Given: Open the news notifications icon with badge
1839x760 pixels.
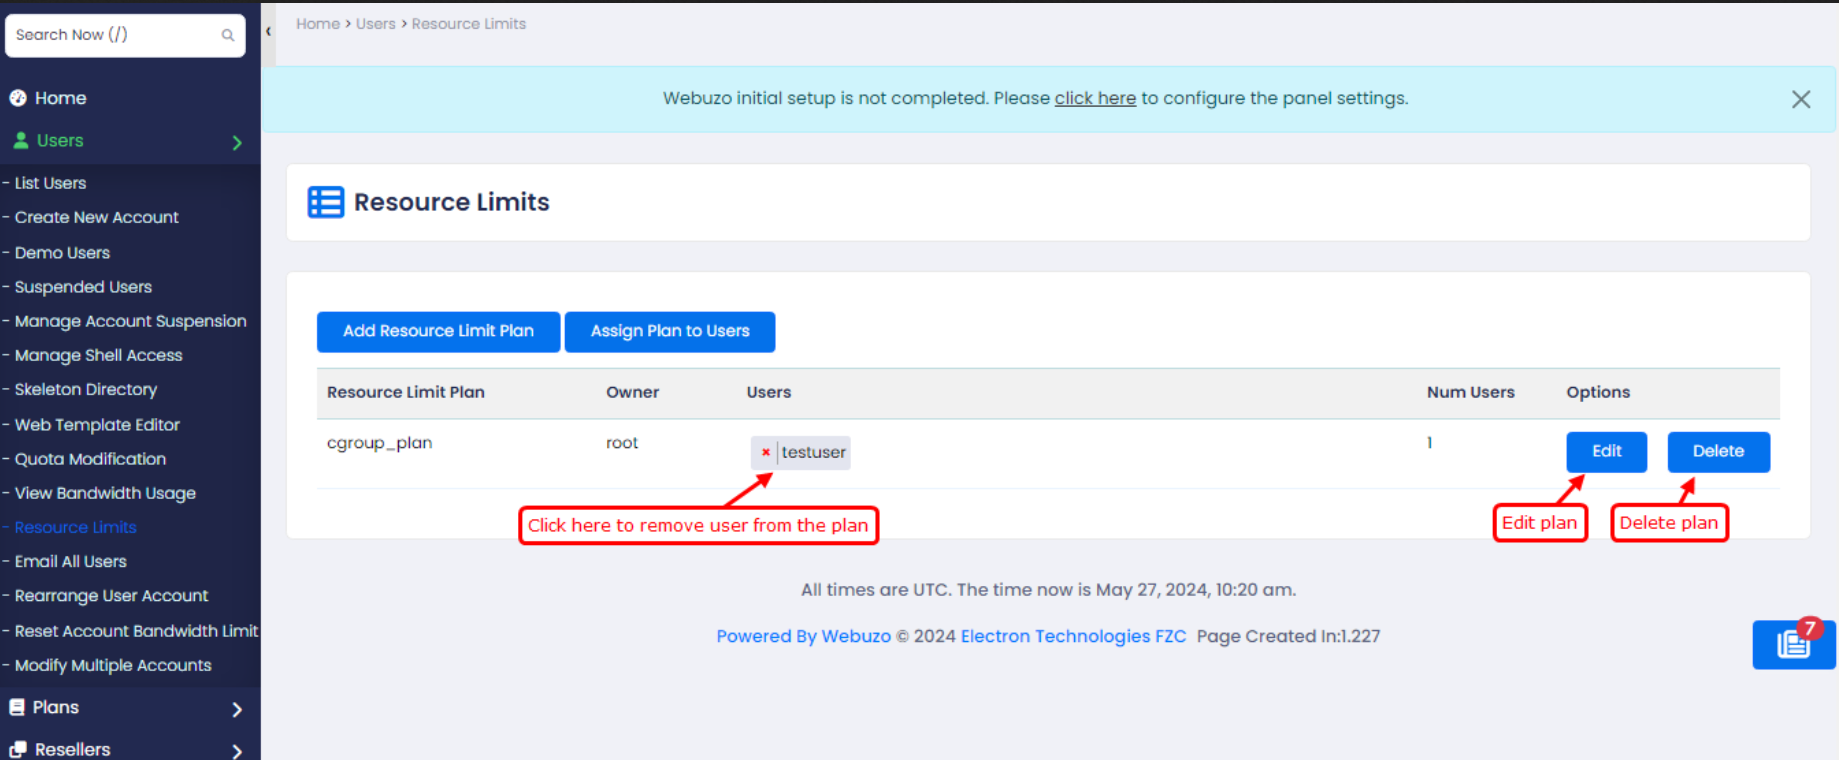Looking at the screenshot, I should click(1793, 644).
